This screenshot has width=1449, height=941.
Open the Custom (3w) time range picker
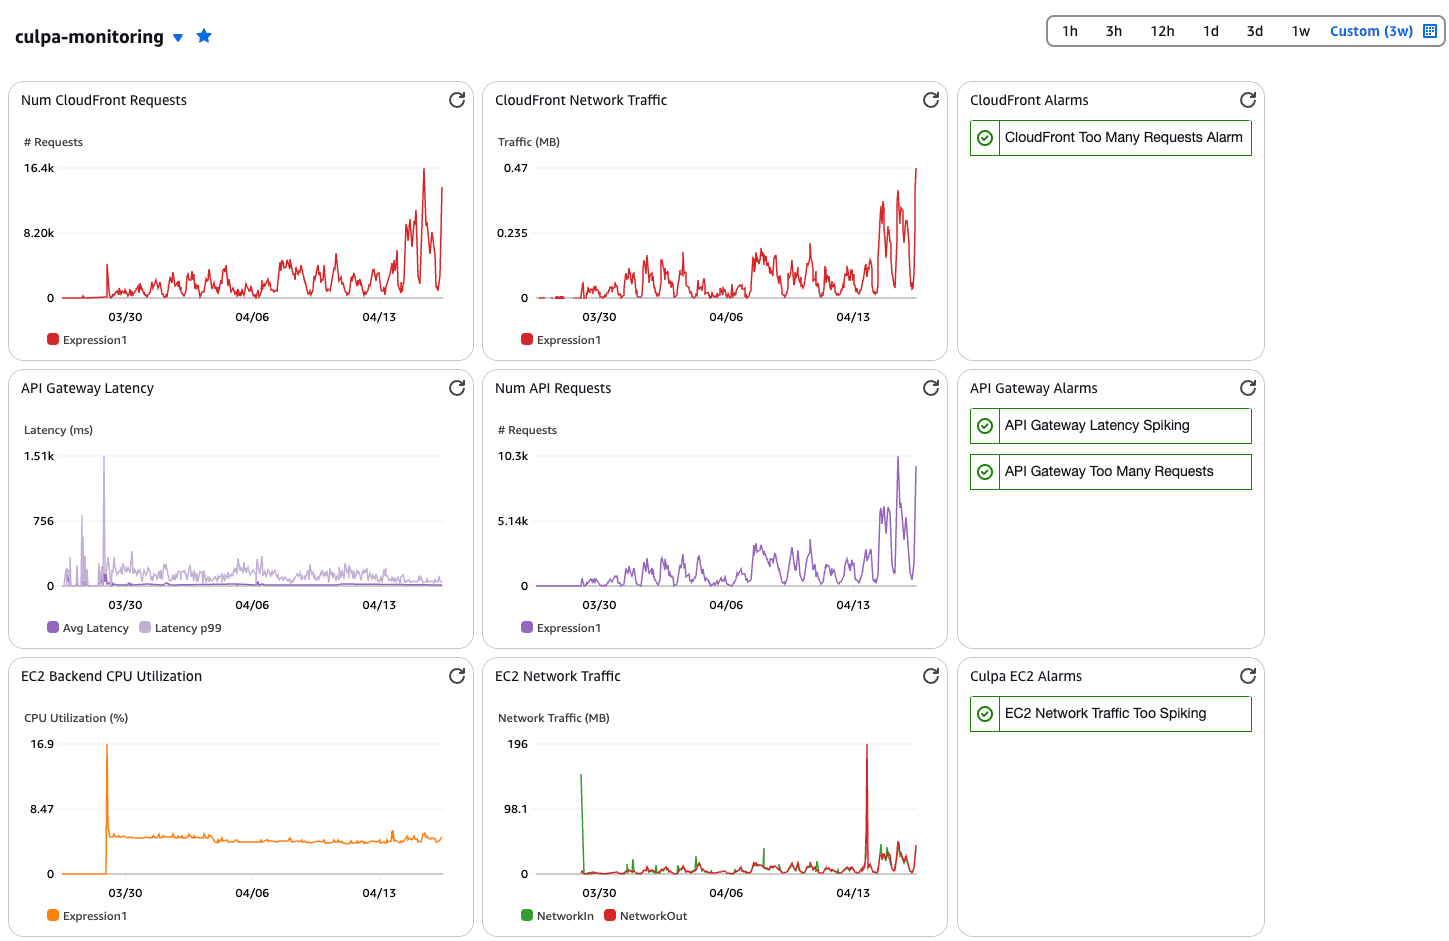point(1370,31)
